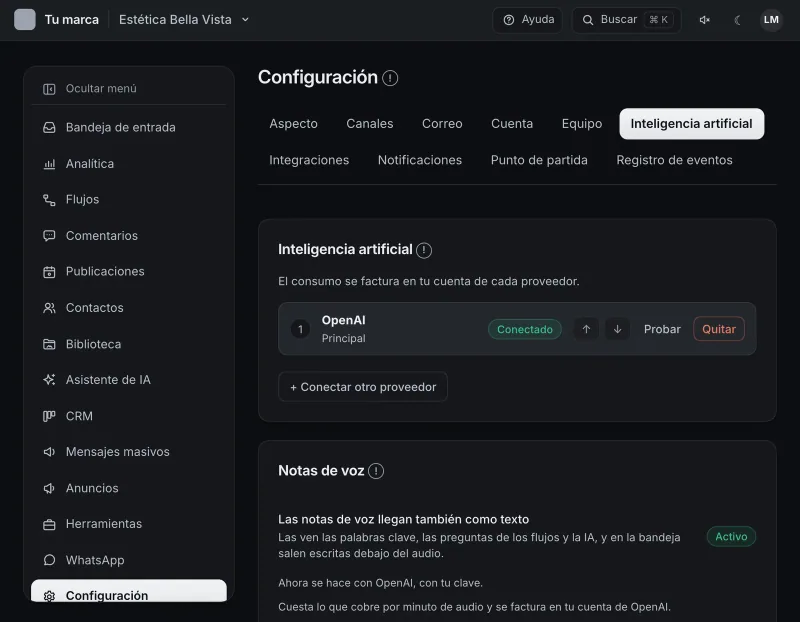Switch to the Aspecto tab

(x=293, y=123)
